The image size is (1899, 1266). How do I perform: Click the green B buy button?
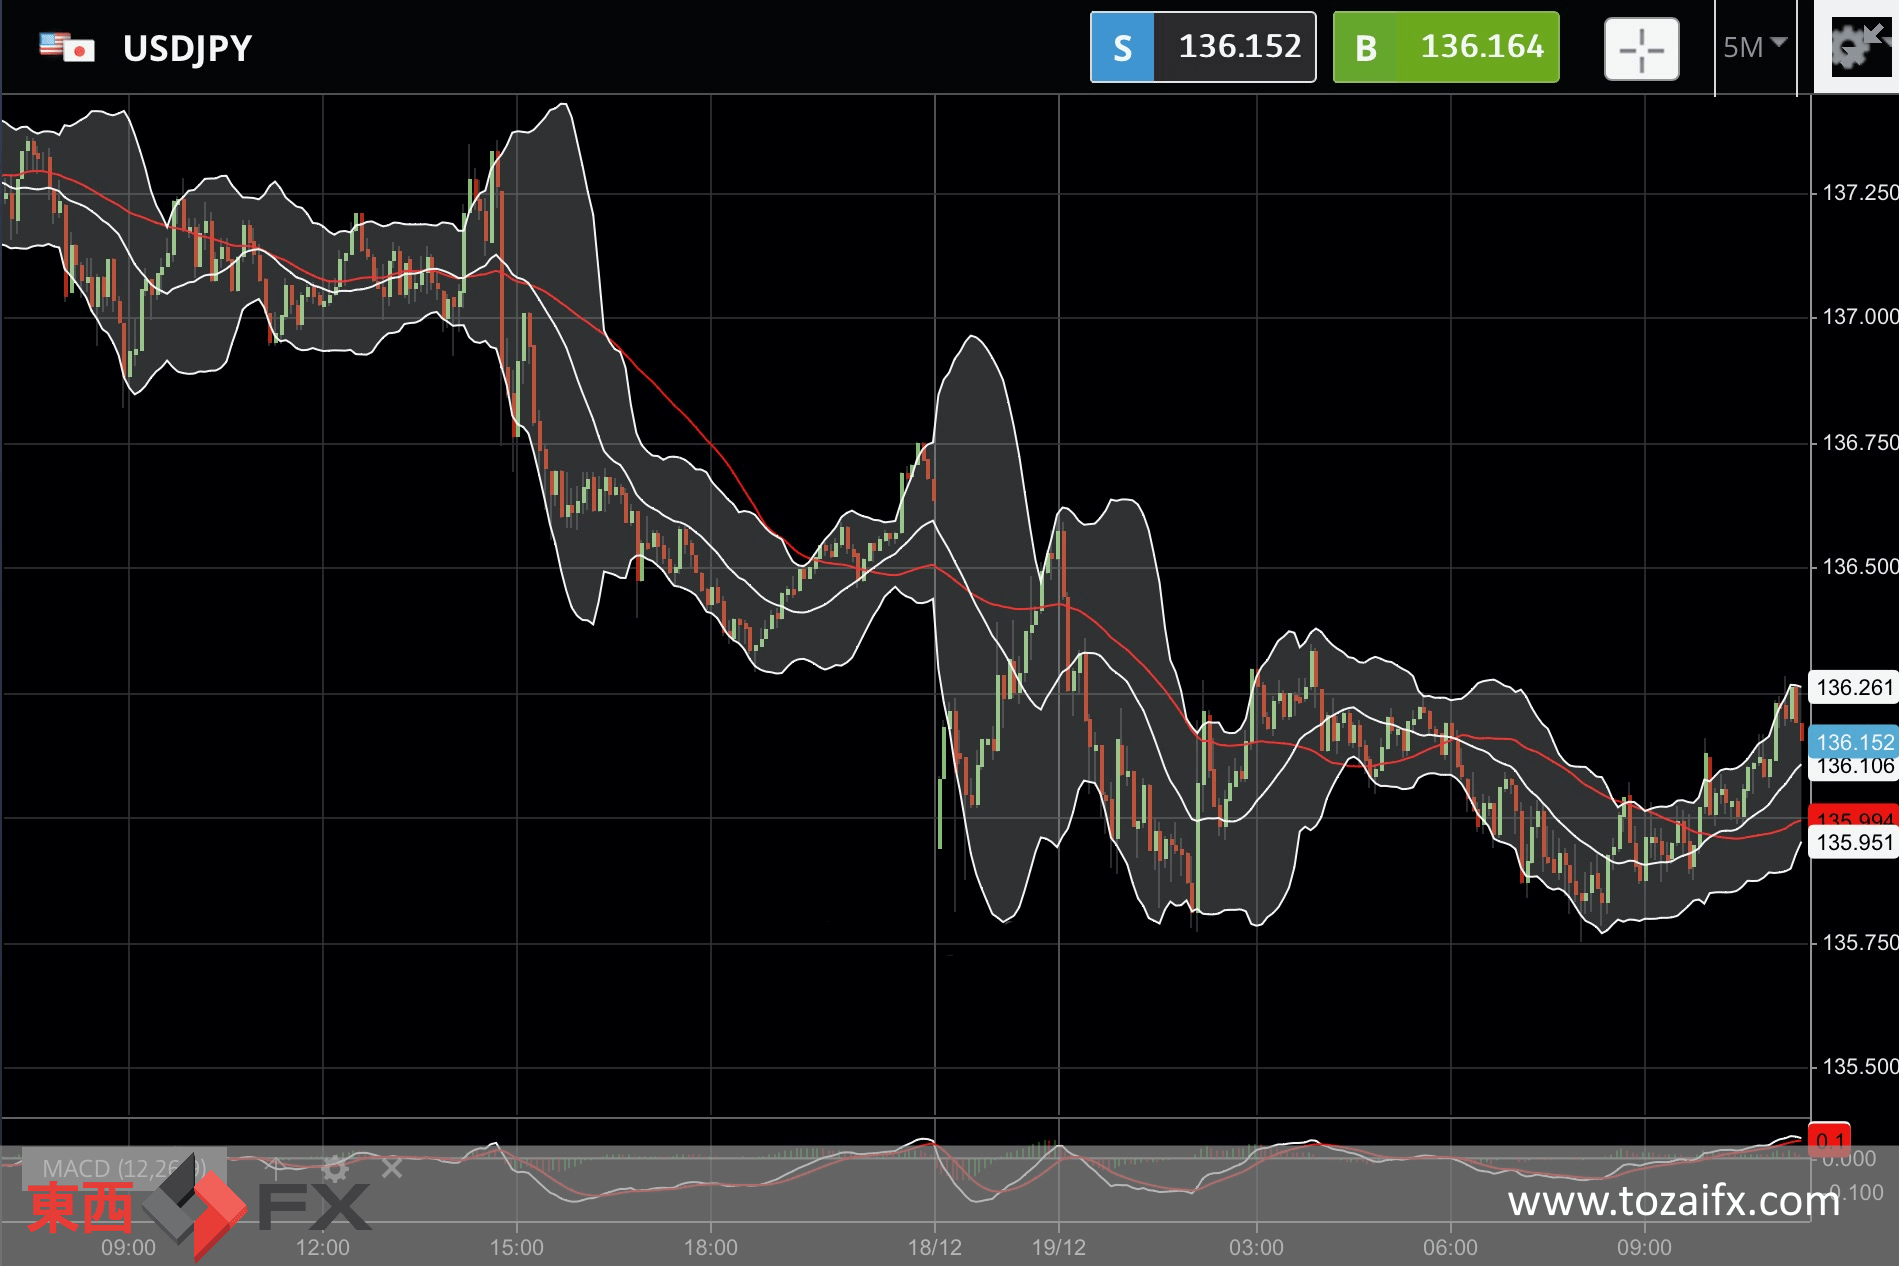point(1365,47)
